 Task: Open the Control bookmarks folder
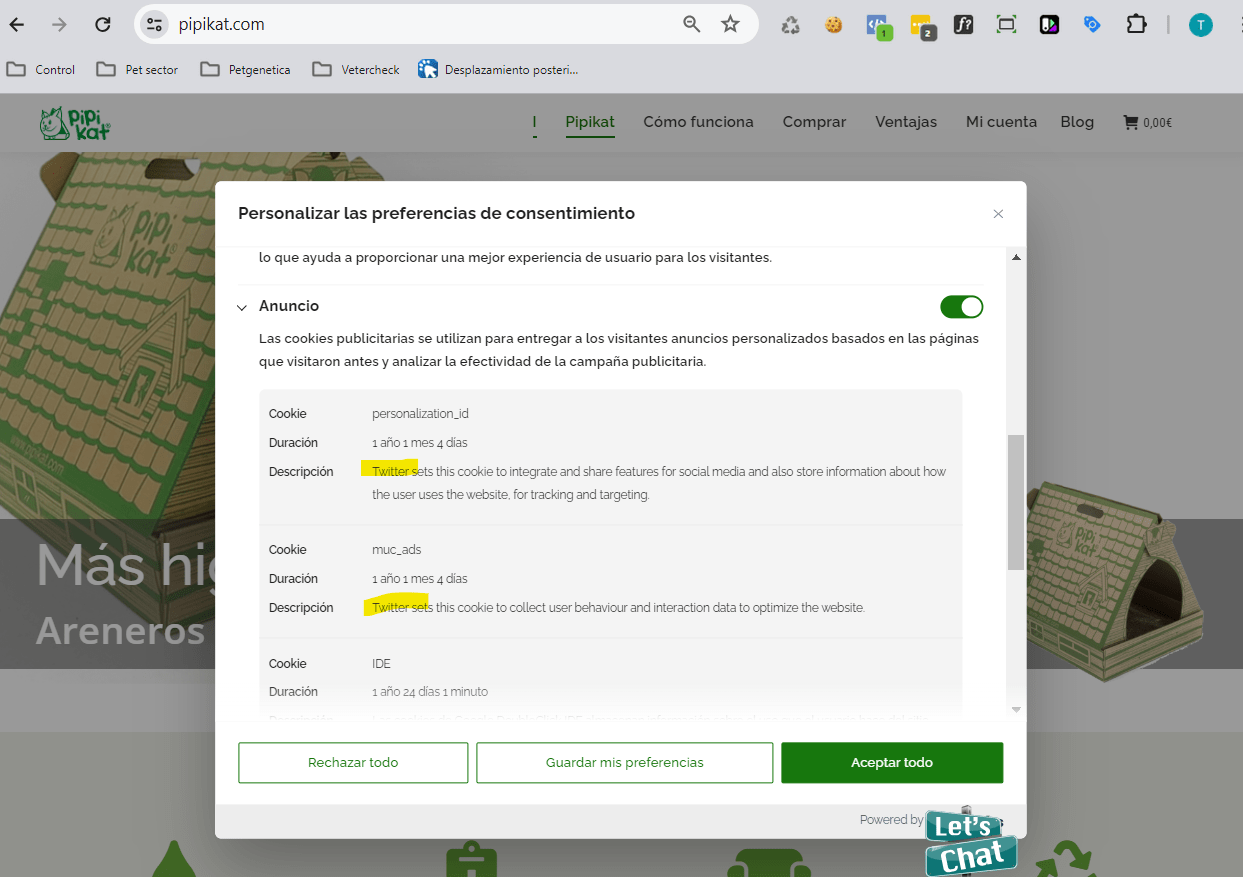click(41, 69)
